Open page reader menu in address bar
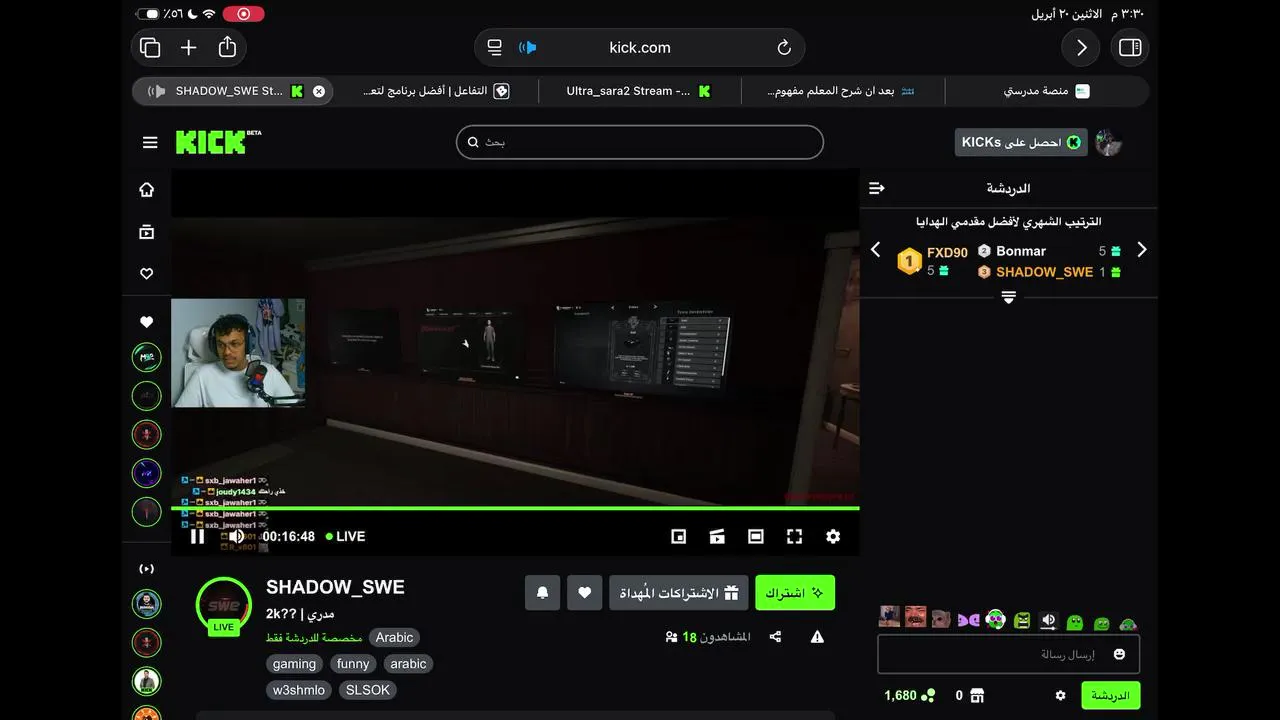The width and height of the screenshot is (1280, 720). [494, 47]
